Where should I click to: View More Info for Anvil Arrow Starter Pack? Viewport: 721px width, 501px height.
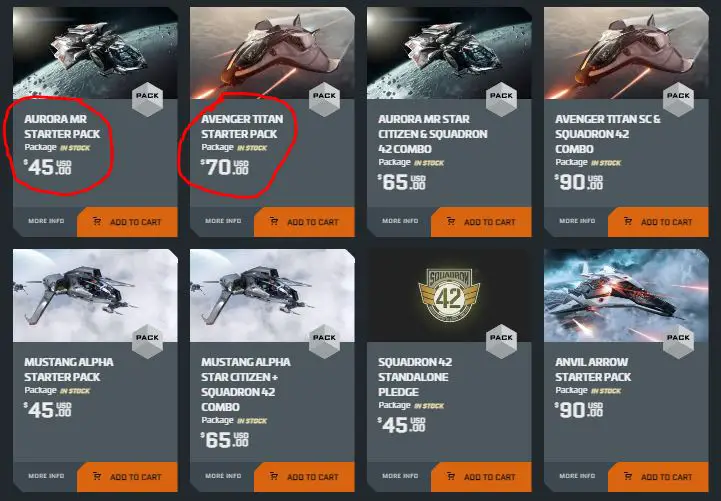577,476
